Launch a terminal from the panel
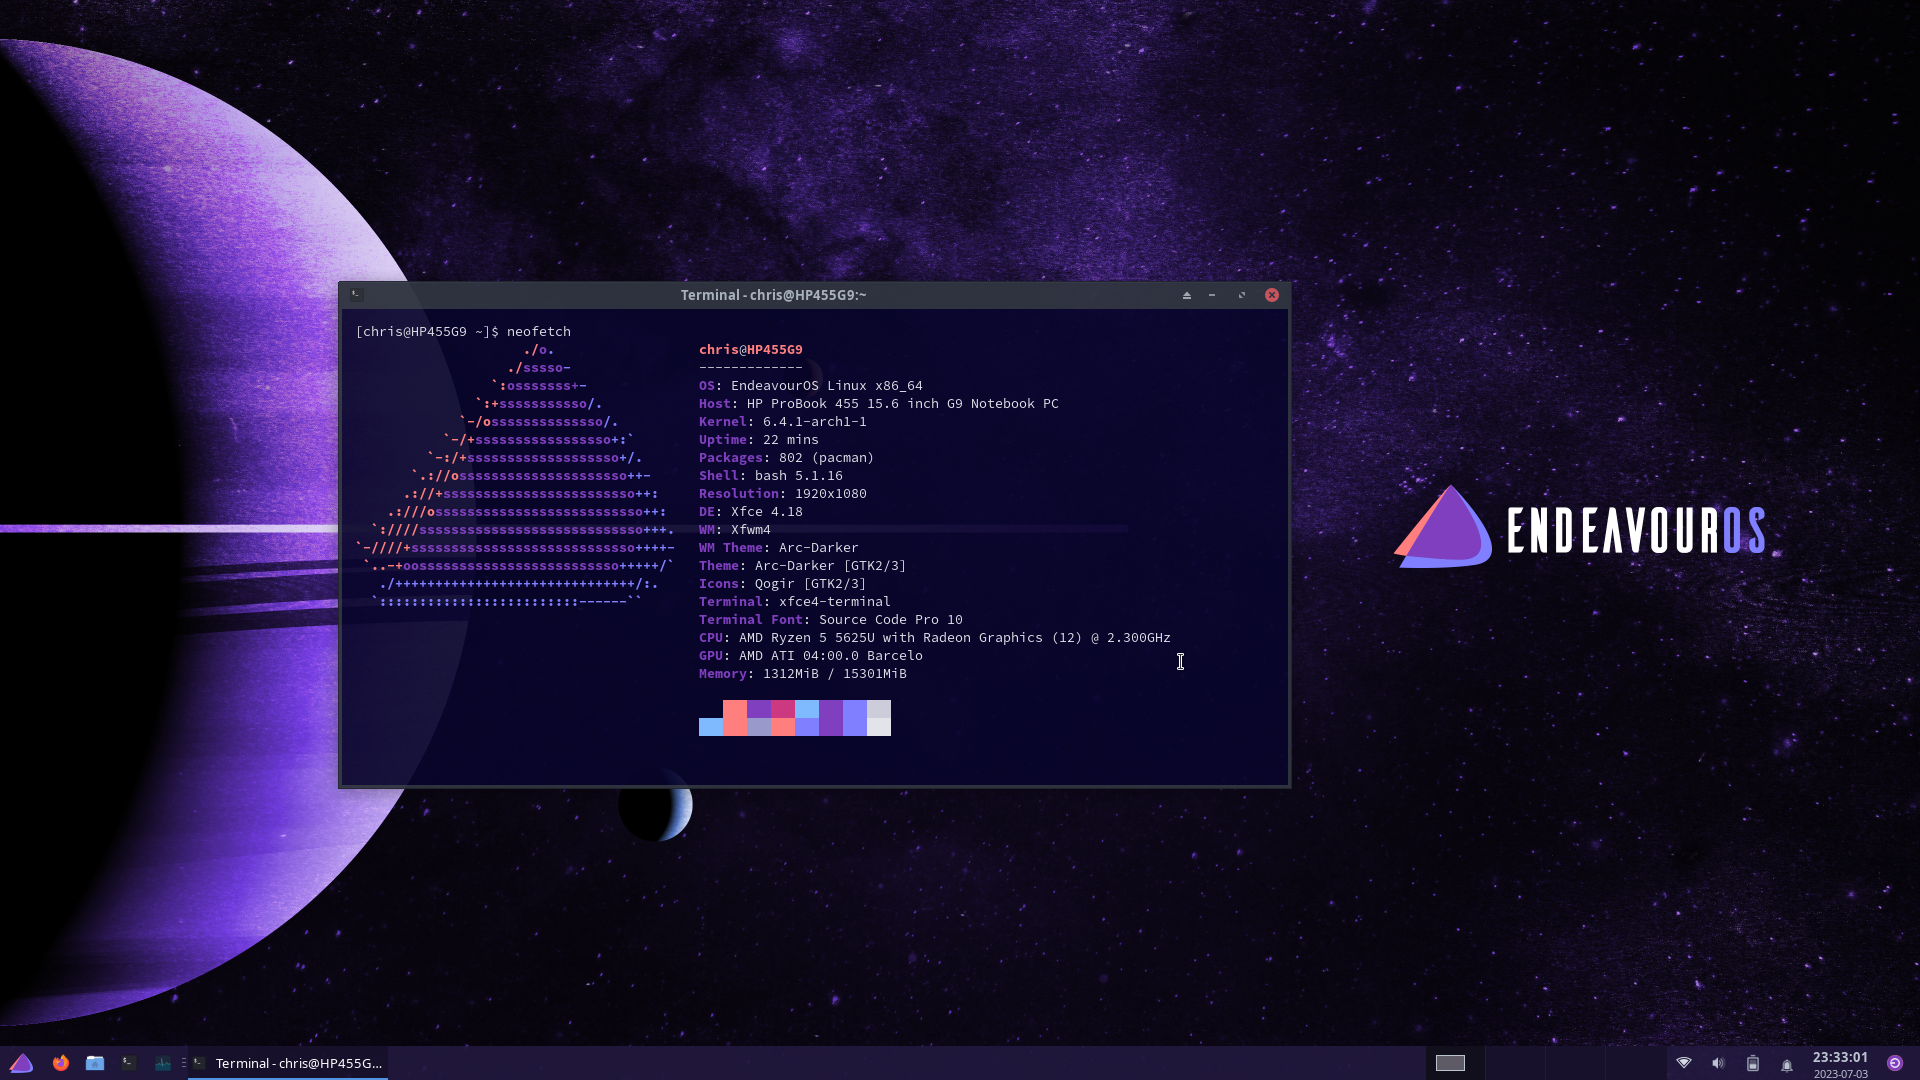This screenshot has width=1920, height=1080. pos(129,1063)
